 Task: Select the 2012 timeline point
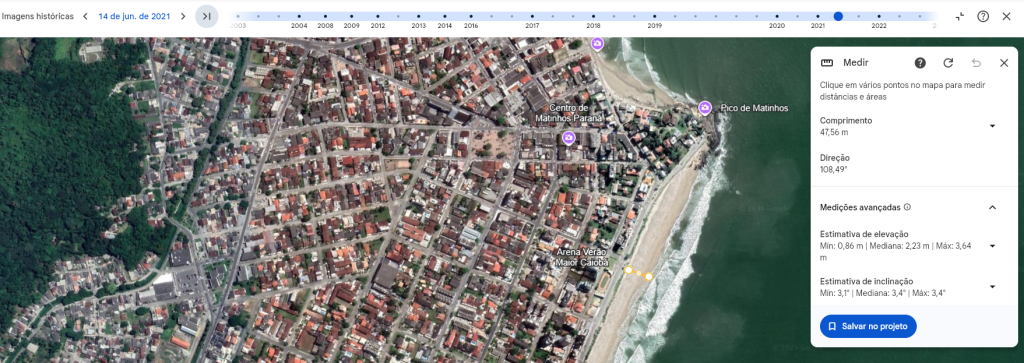tap(377, 16)
